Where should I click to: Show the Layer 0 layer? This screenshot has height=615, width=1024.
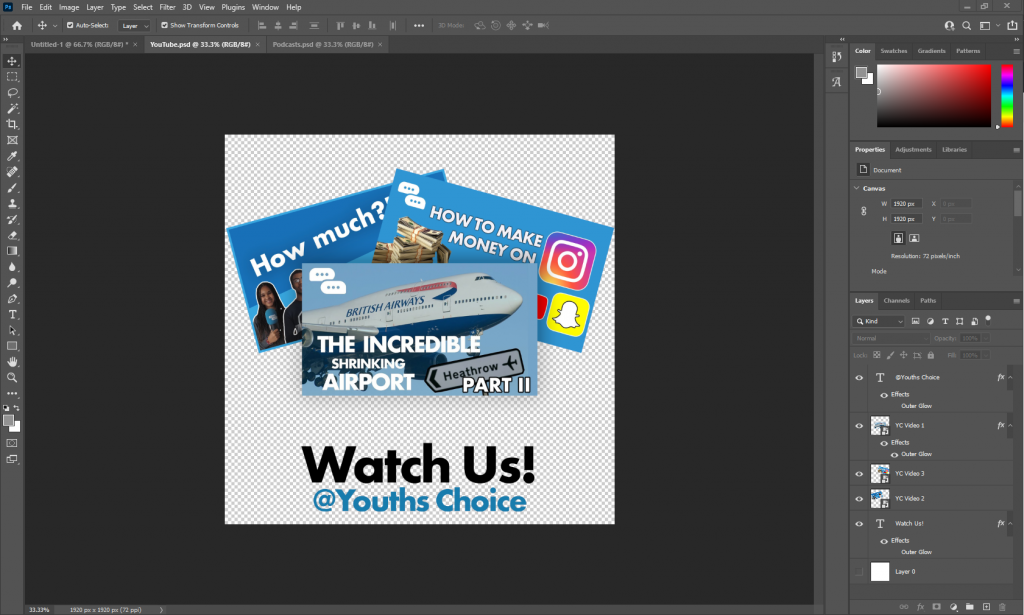(858, 572)
